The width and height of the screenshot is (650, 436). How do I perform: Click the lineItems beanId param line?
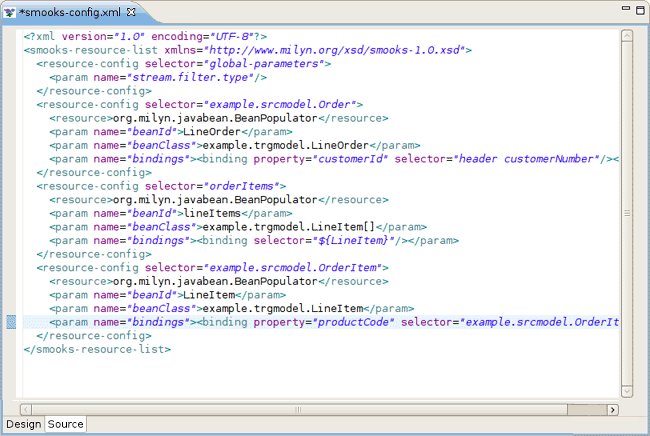(x=171, y=213)
